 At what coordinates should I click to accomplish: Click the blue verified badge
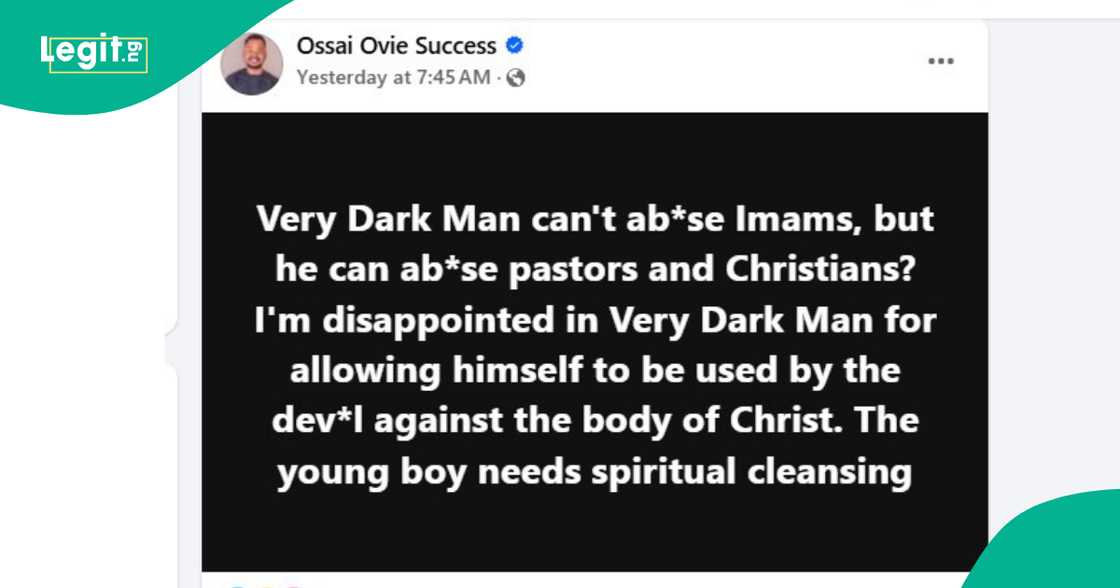point(515,46)
